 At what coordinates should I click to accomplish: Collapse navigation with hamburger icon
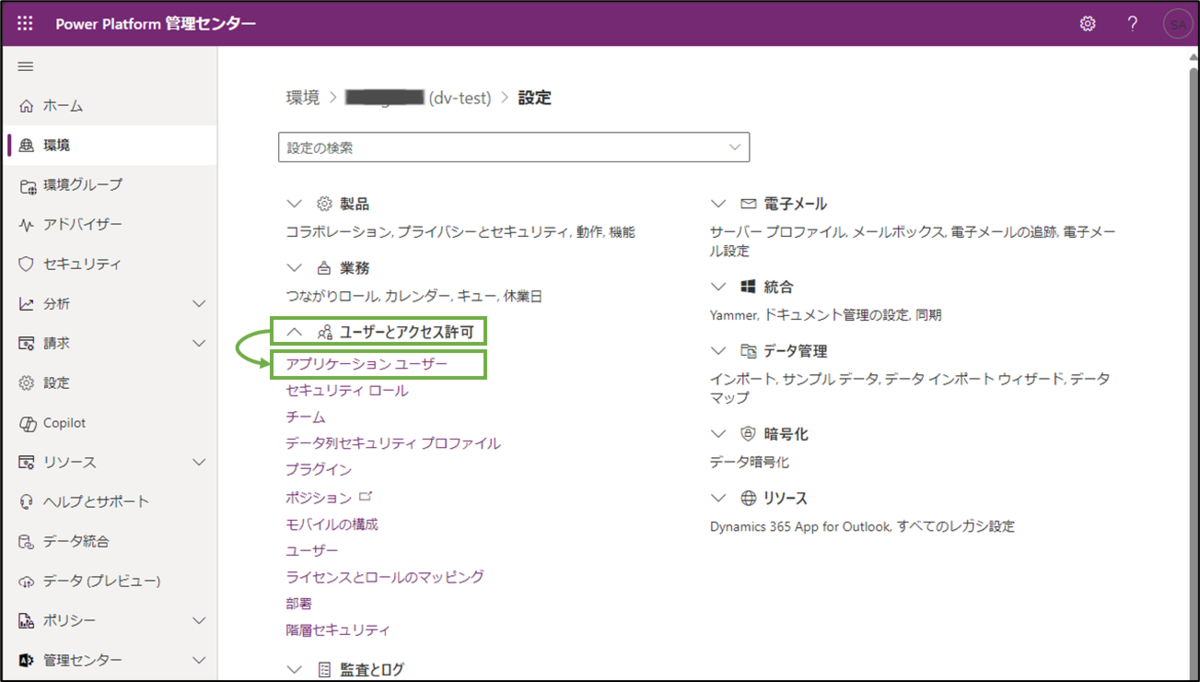pyautogui.click(x=26, y=66)
